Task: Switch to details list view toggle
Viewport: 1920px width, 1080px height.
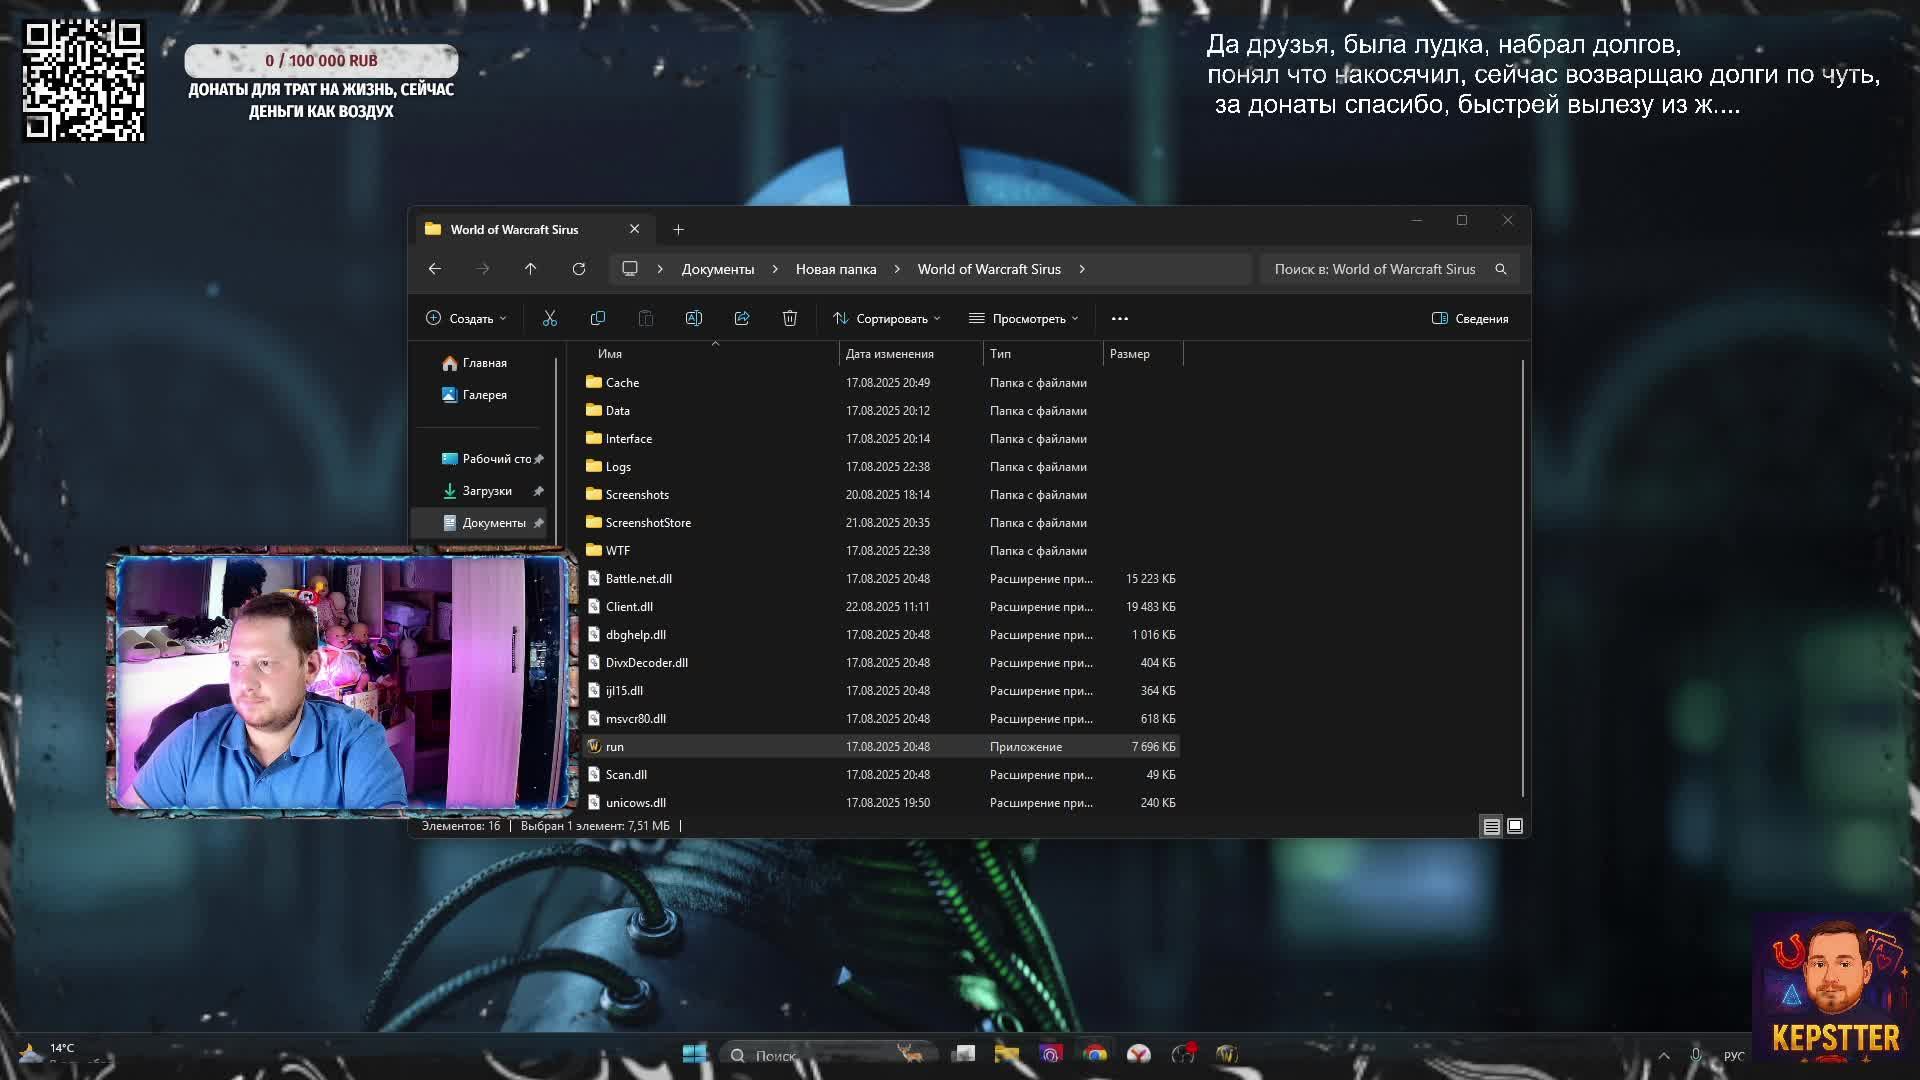Action: [1491, 826]
